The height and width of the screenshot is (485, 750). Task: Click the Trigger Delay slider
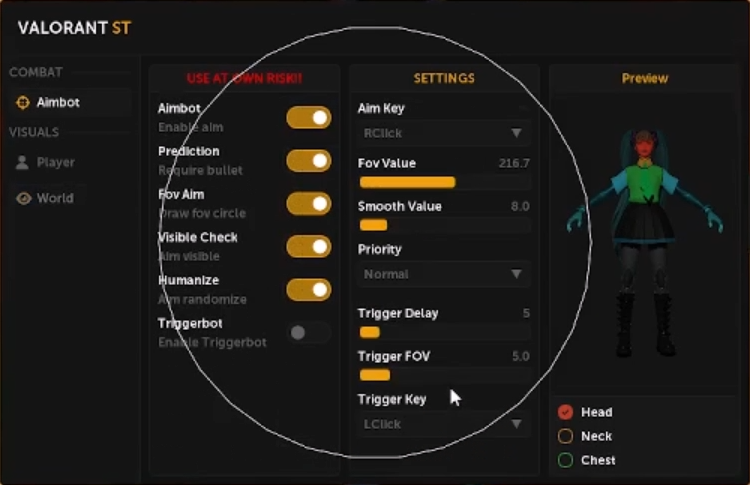tap(444, 332)
